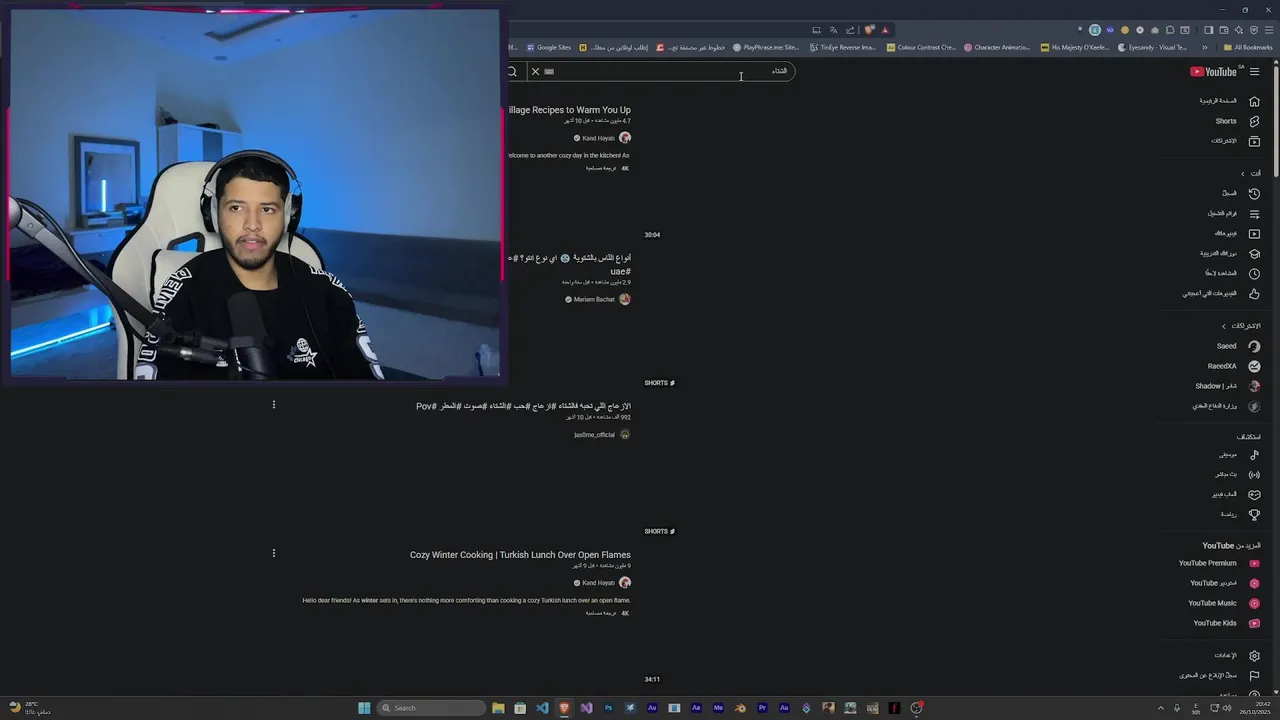
Task: Open Sports trophy explore category
Action: (1241, 514)
